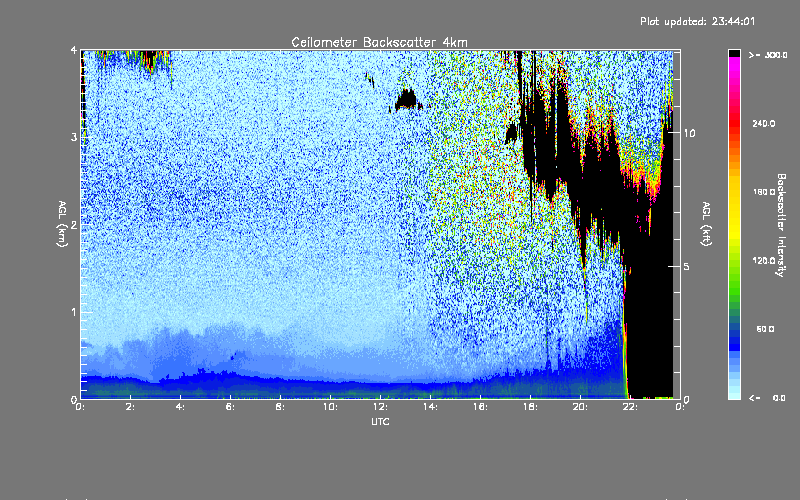
Task: Click the '4:' UTC tick label
Action: pos(180,407)
